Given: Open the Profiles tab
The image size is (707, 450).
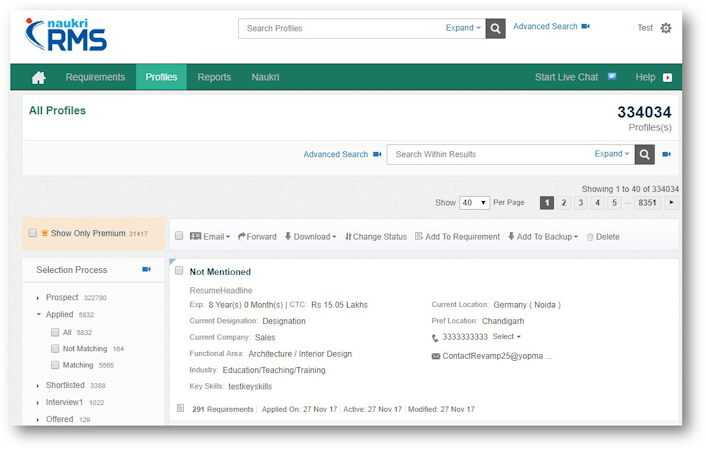Looking at the screenshot, I should click(x=161, y=77).
